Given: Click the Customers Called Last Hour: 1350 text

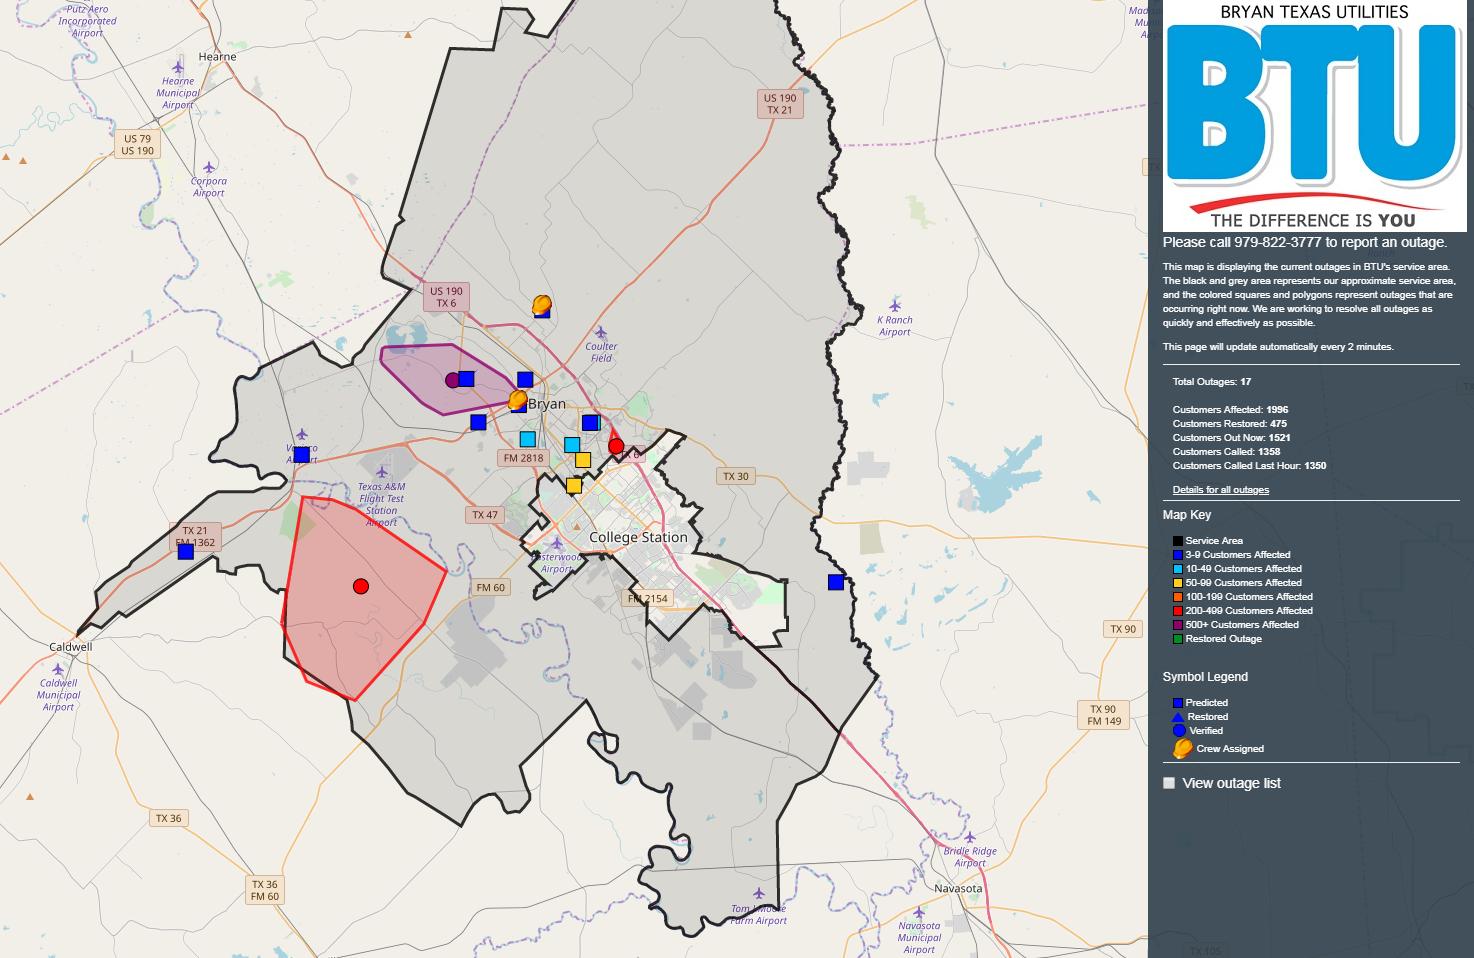Looking at the screenshot, I should pyautogui.click(x=1250, y=466).
